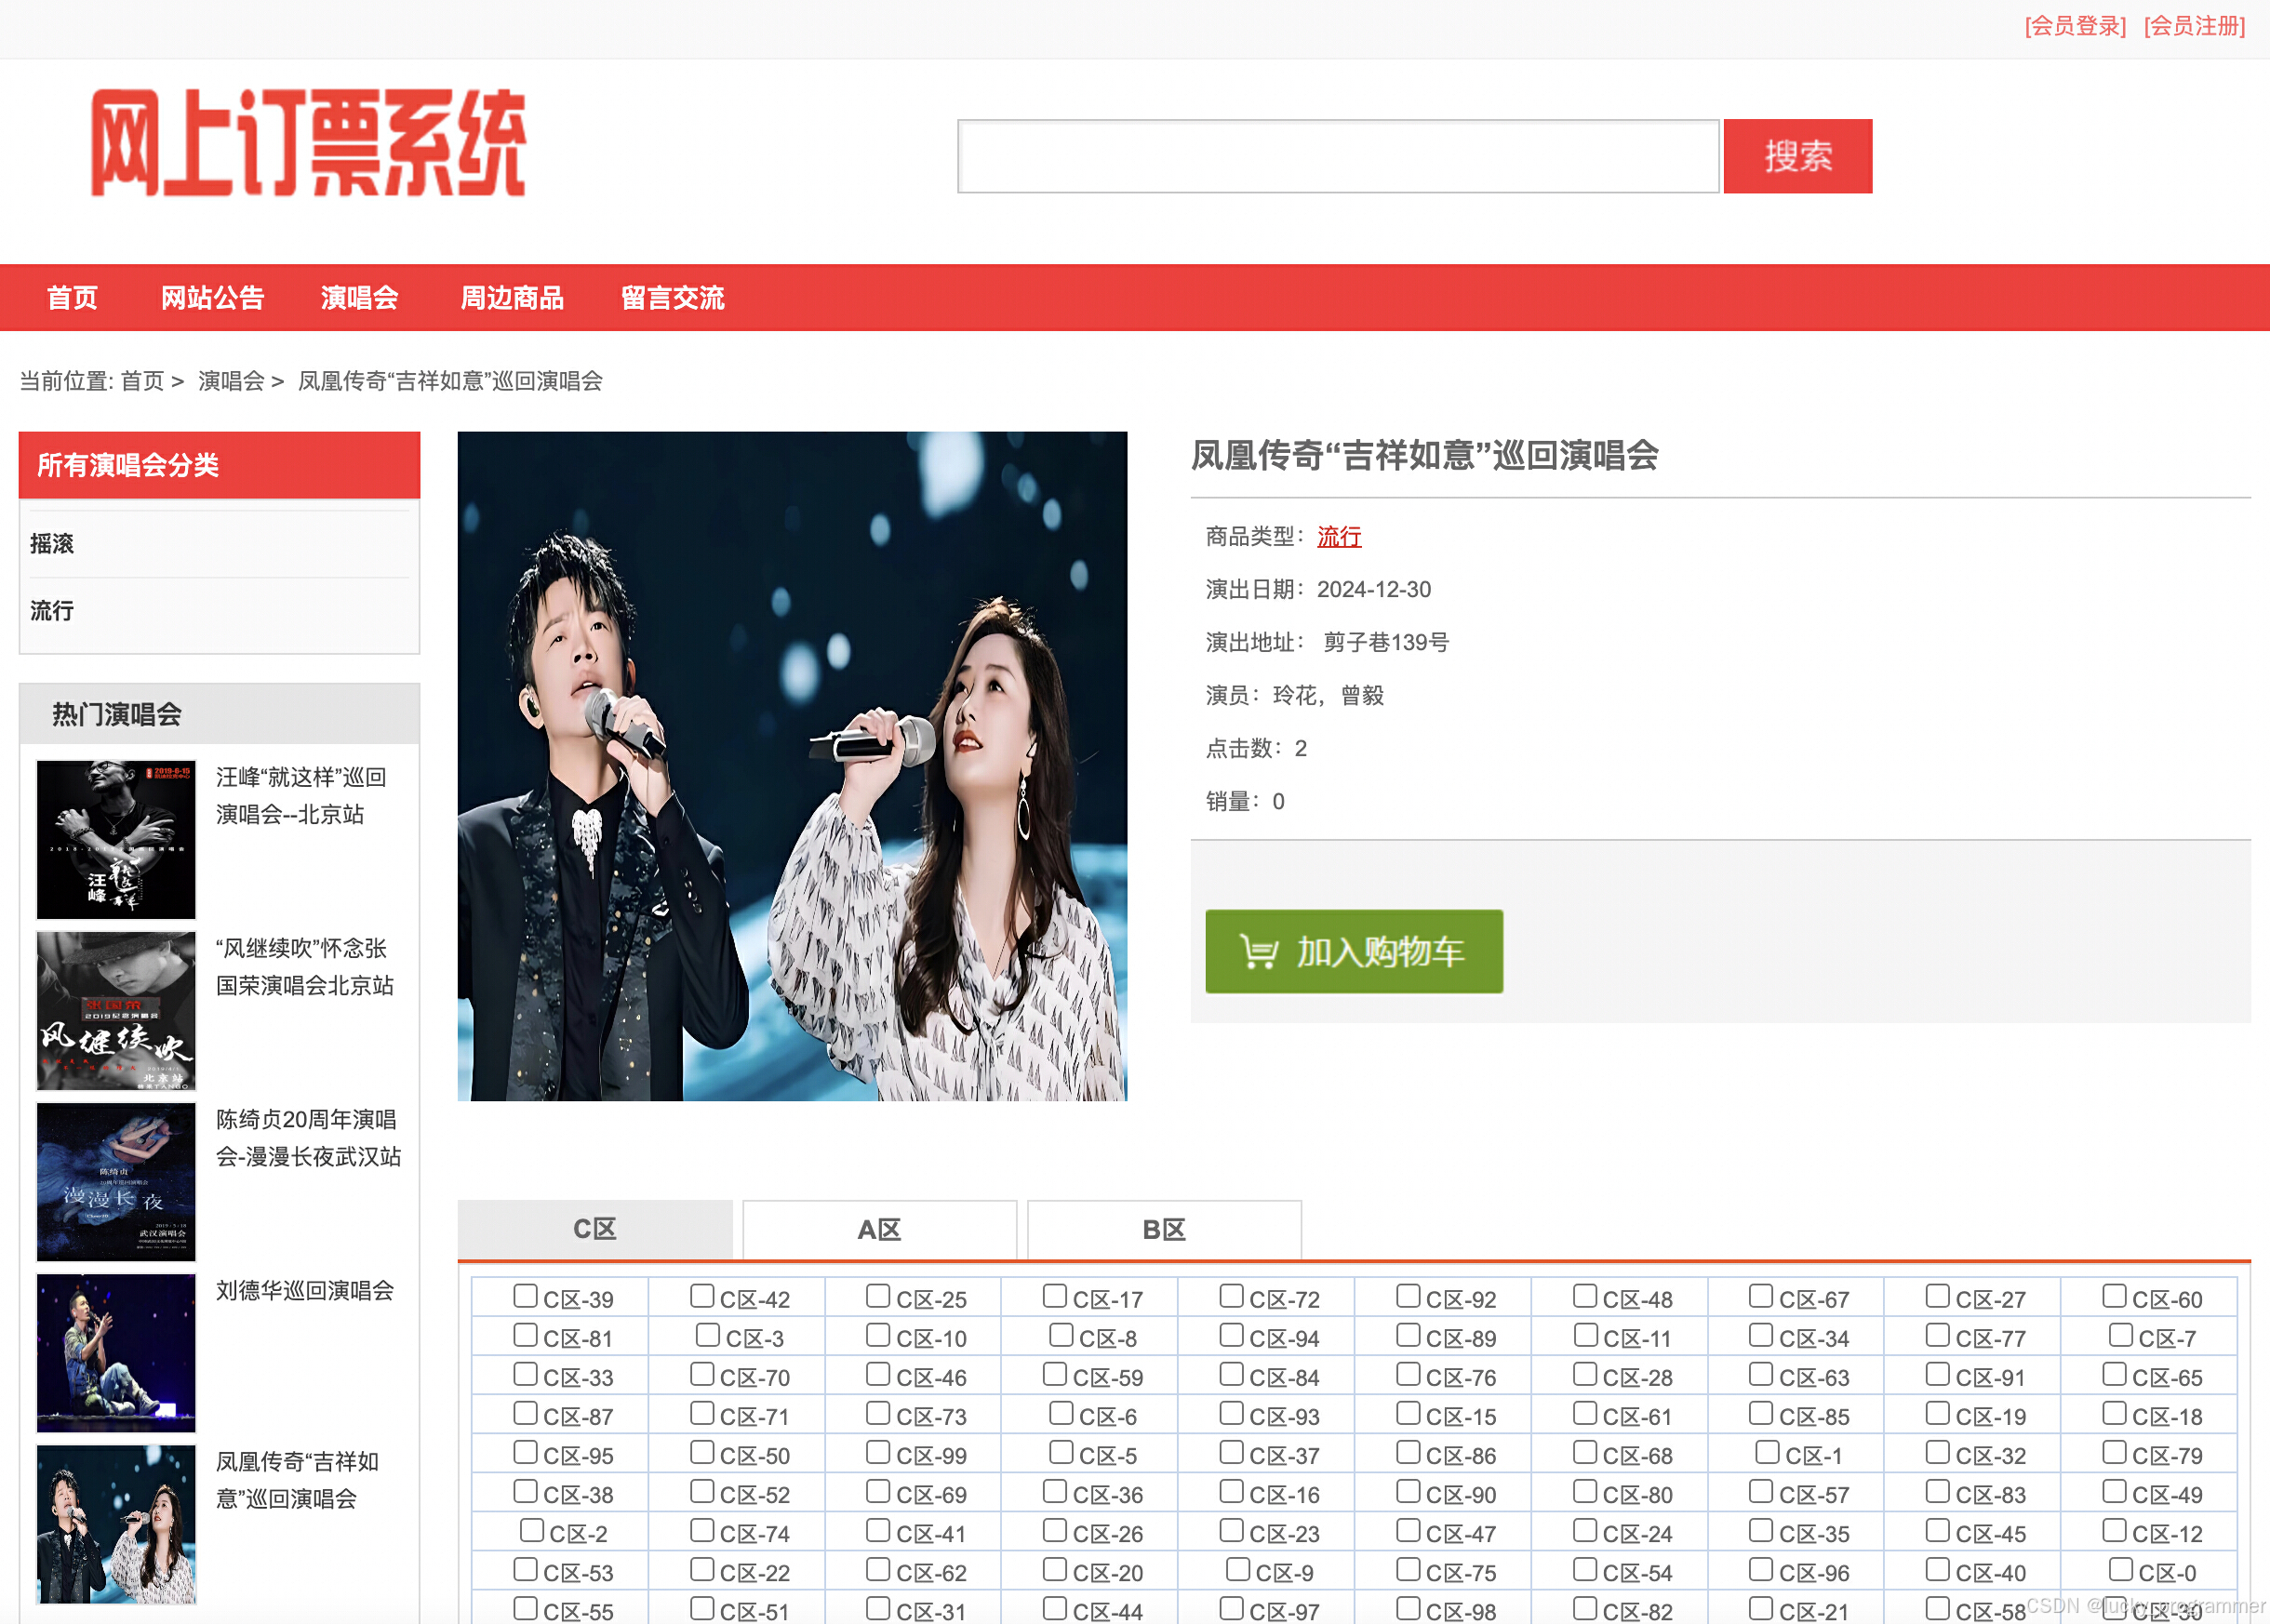Click the 网上订票系统 site logo

click(x=308, y=143)
